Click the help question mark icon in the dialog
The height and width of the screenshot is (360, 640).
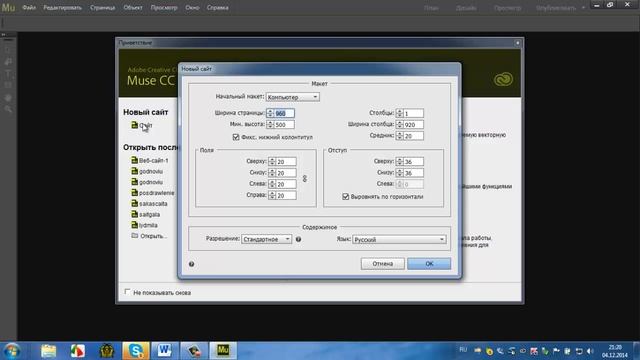click(x=191, y=264)
